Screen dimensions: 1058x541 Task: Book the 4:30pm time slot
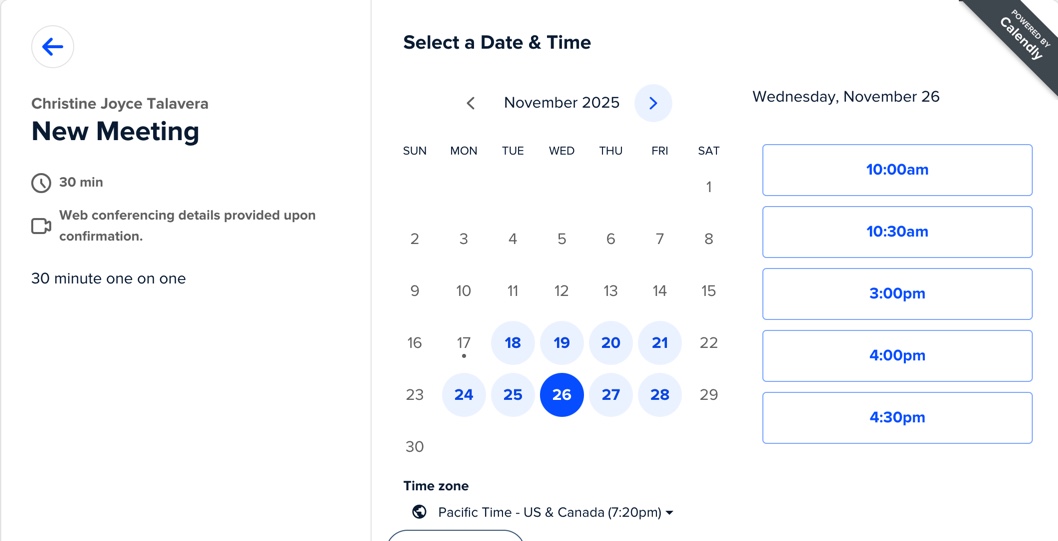click(x=897, y=418)
